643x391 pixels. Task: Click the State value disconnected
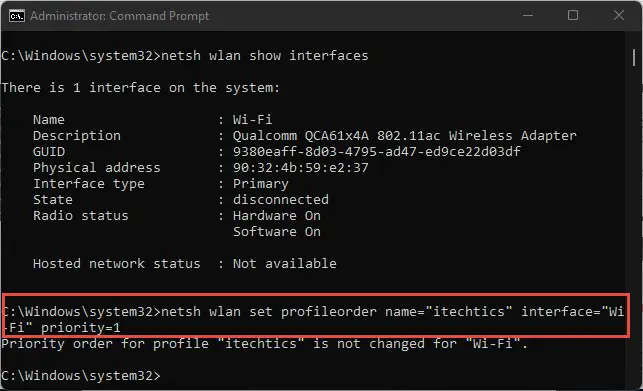point(280,199)
